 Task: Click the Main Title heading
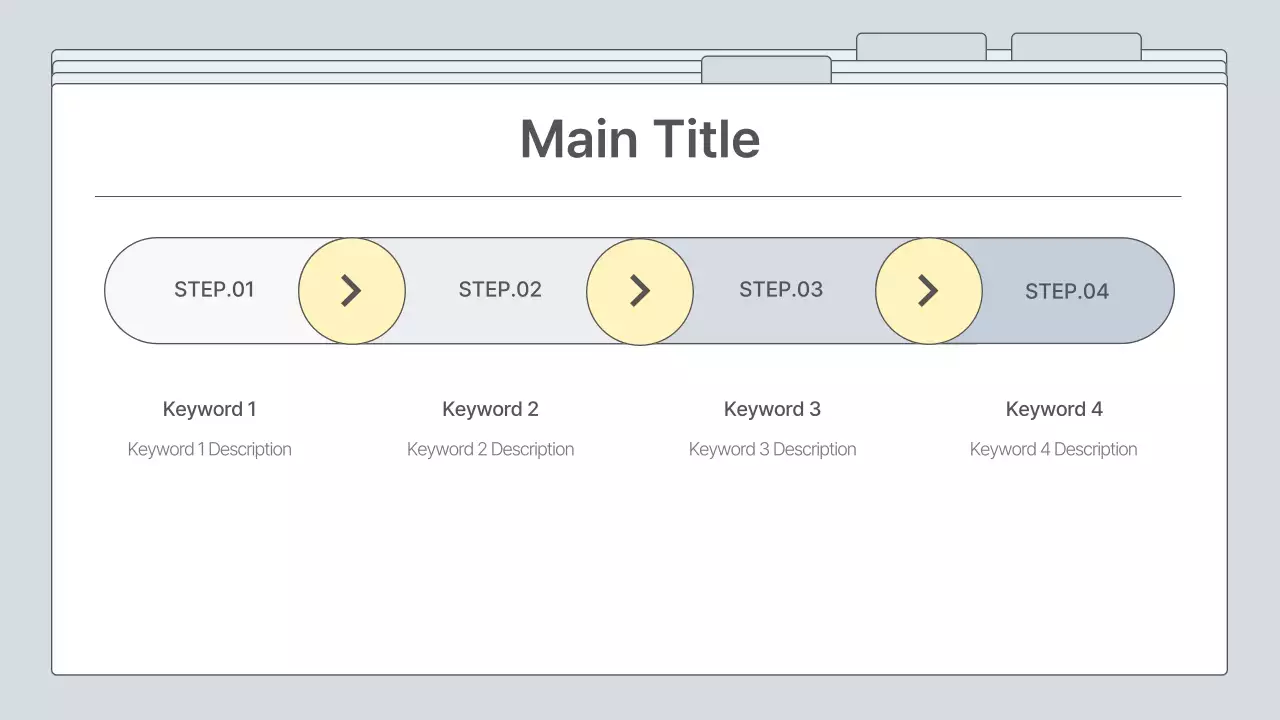pos(640,139)
